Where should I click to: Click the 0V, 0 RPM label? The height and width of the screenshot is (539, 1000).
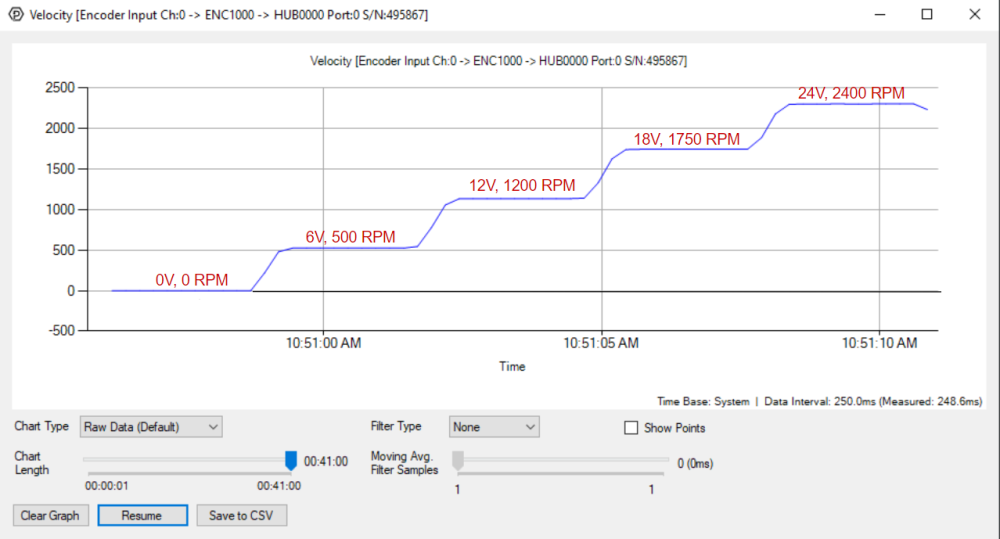[194, 281]
